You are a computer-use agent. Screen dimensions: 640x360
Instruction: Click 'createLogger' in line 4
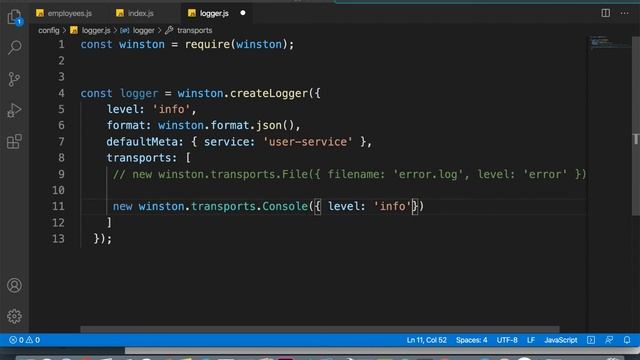[x=269, y=93]
